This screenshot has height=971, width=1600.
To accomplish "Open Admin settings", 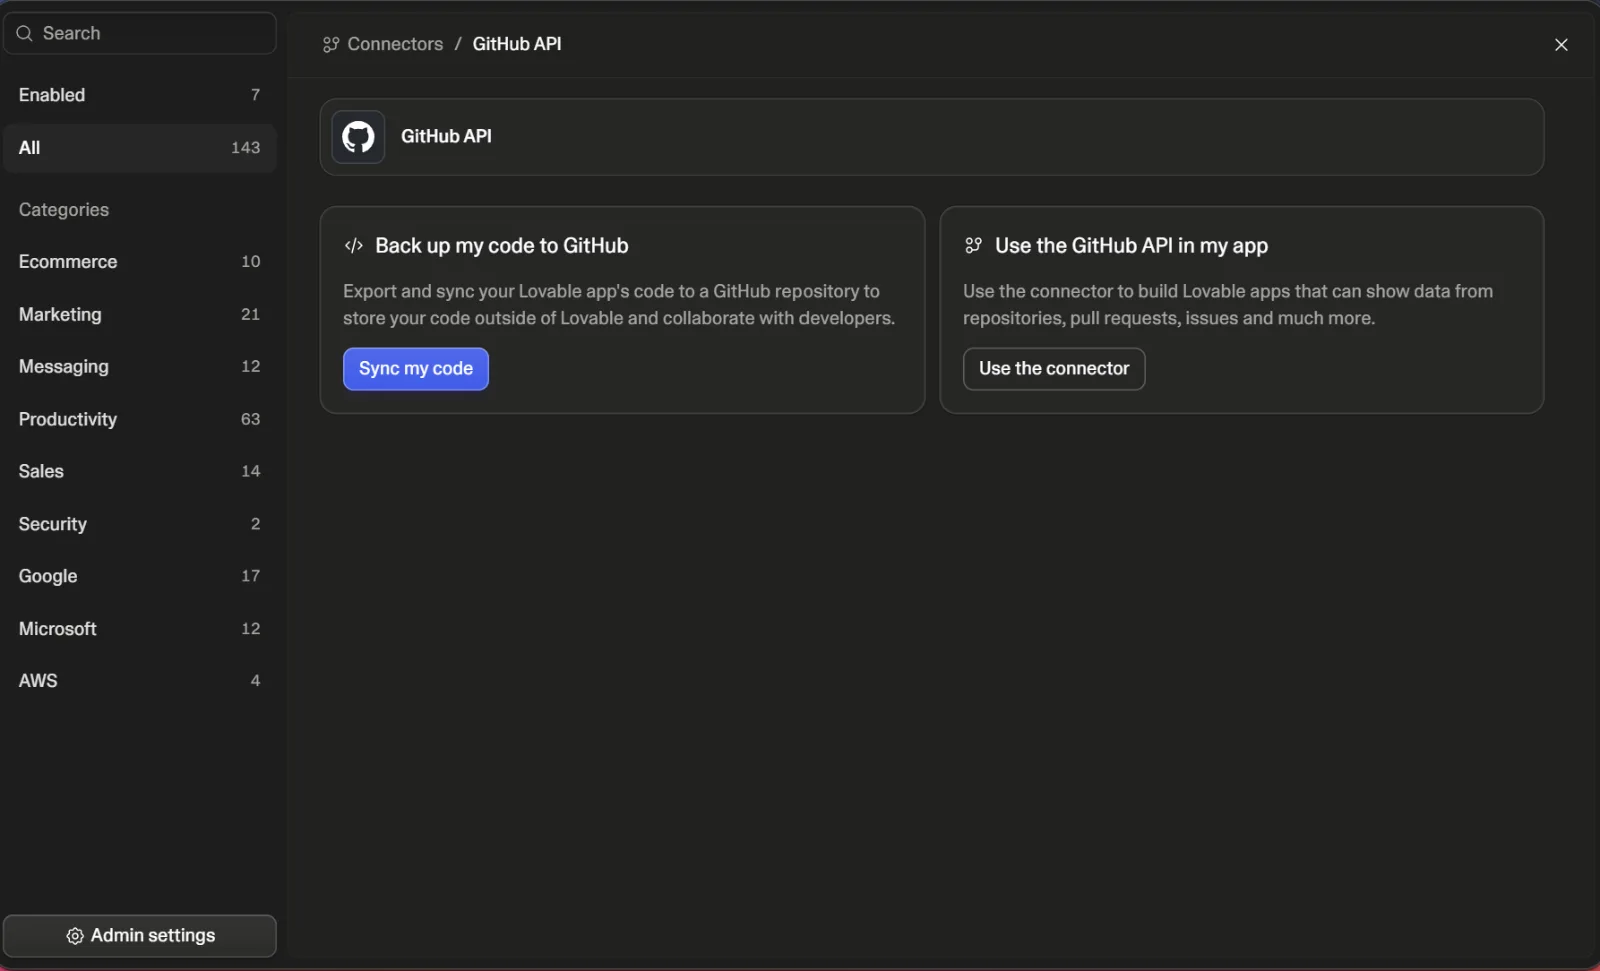I will (140, 936).
